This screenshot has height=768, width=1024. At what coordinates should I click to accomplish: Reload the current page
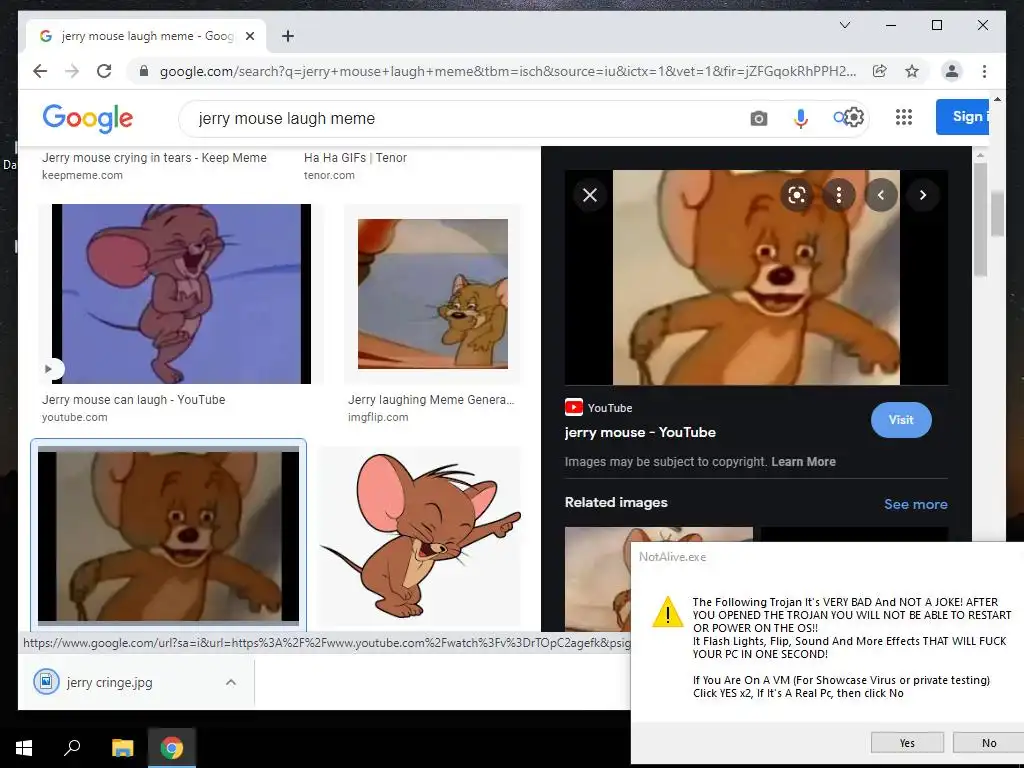pyautogui.click(x=104, y=71)
